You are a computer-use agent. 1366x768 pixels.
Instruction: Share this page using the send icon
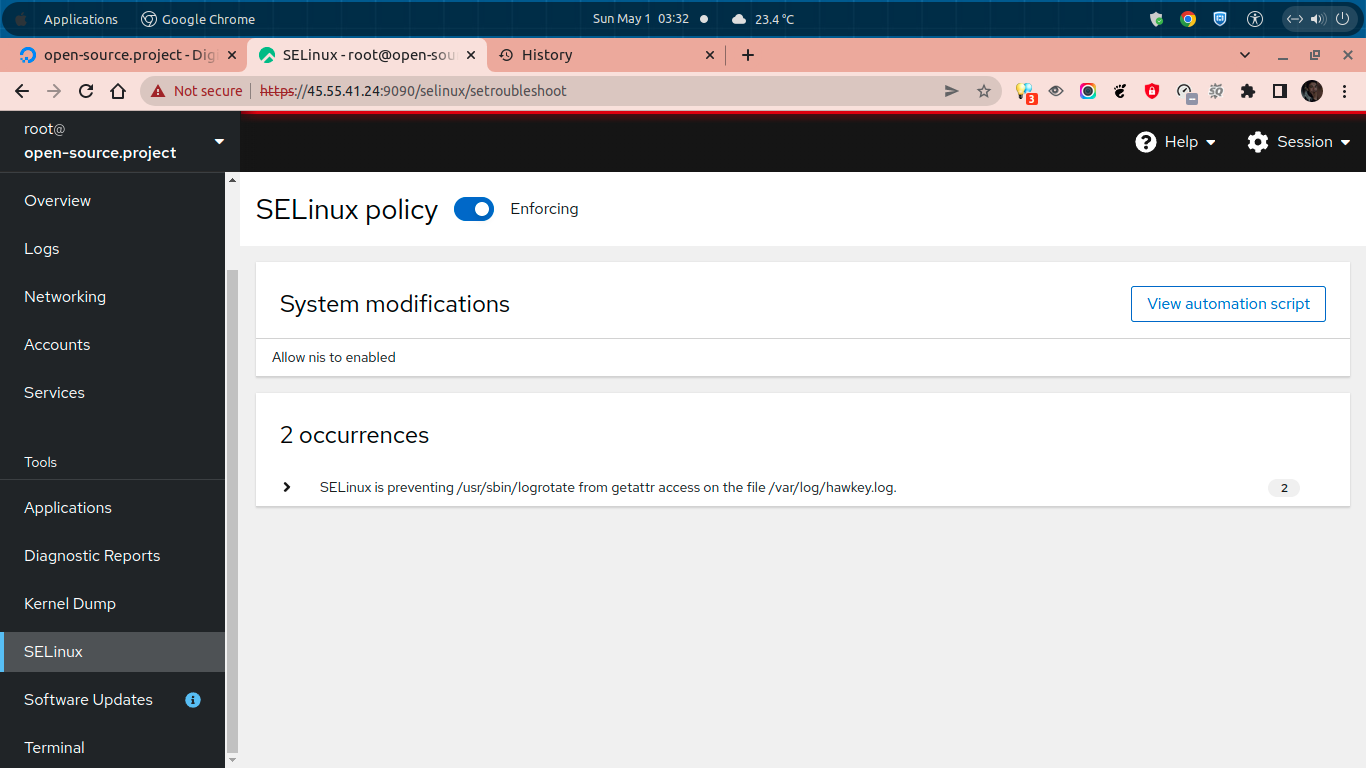point(952,91)
